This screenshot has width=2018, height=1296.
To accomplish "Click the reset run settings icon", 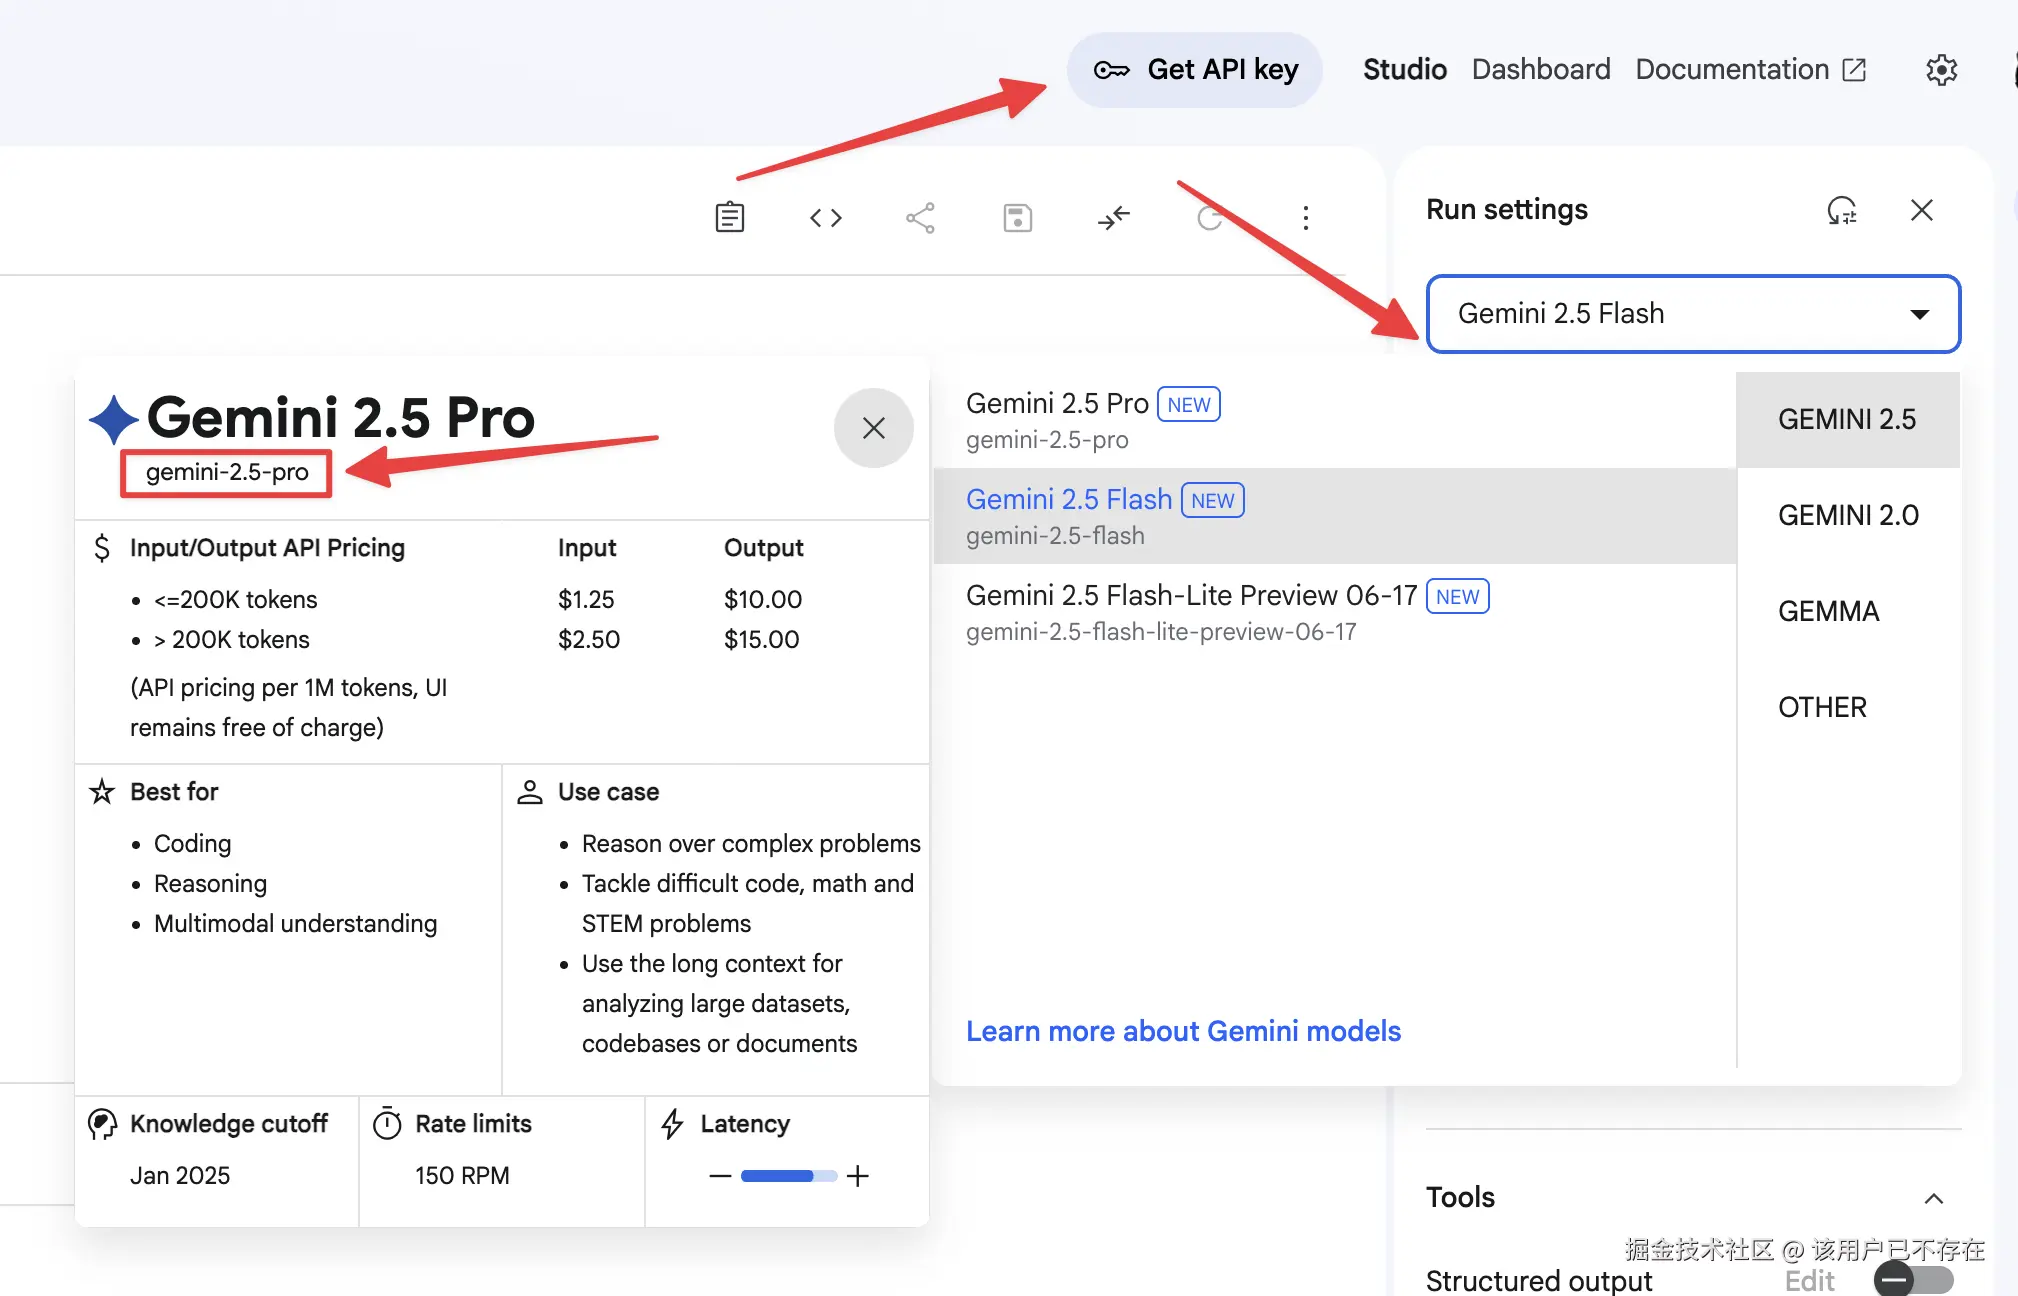I will [1841, 210].
